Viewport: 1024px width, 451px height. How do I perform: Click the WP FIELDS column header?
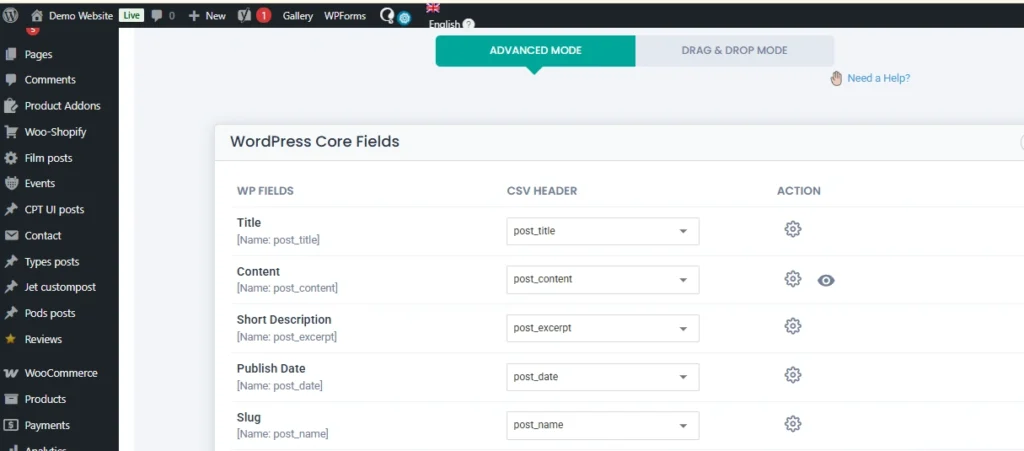pos(265,191)
